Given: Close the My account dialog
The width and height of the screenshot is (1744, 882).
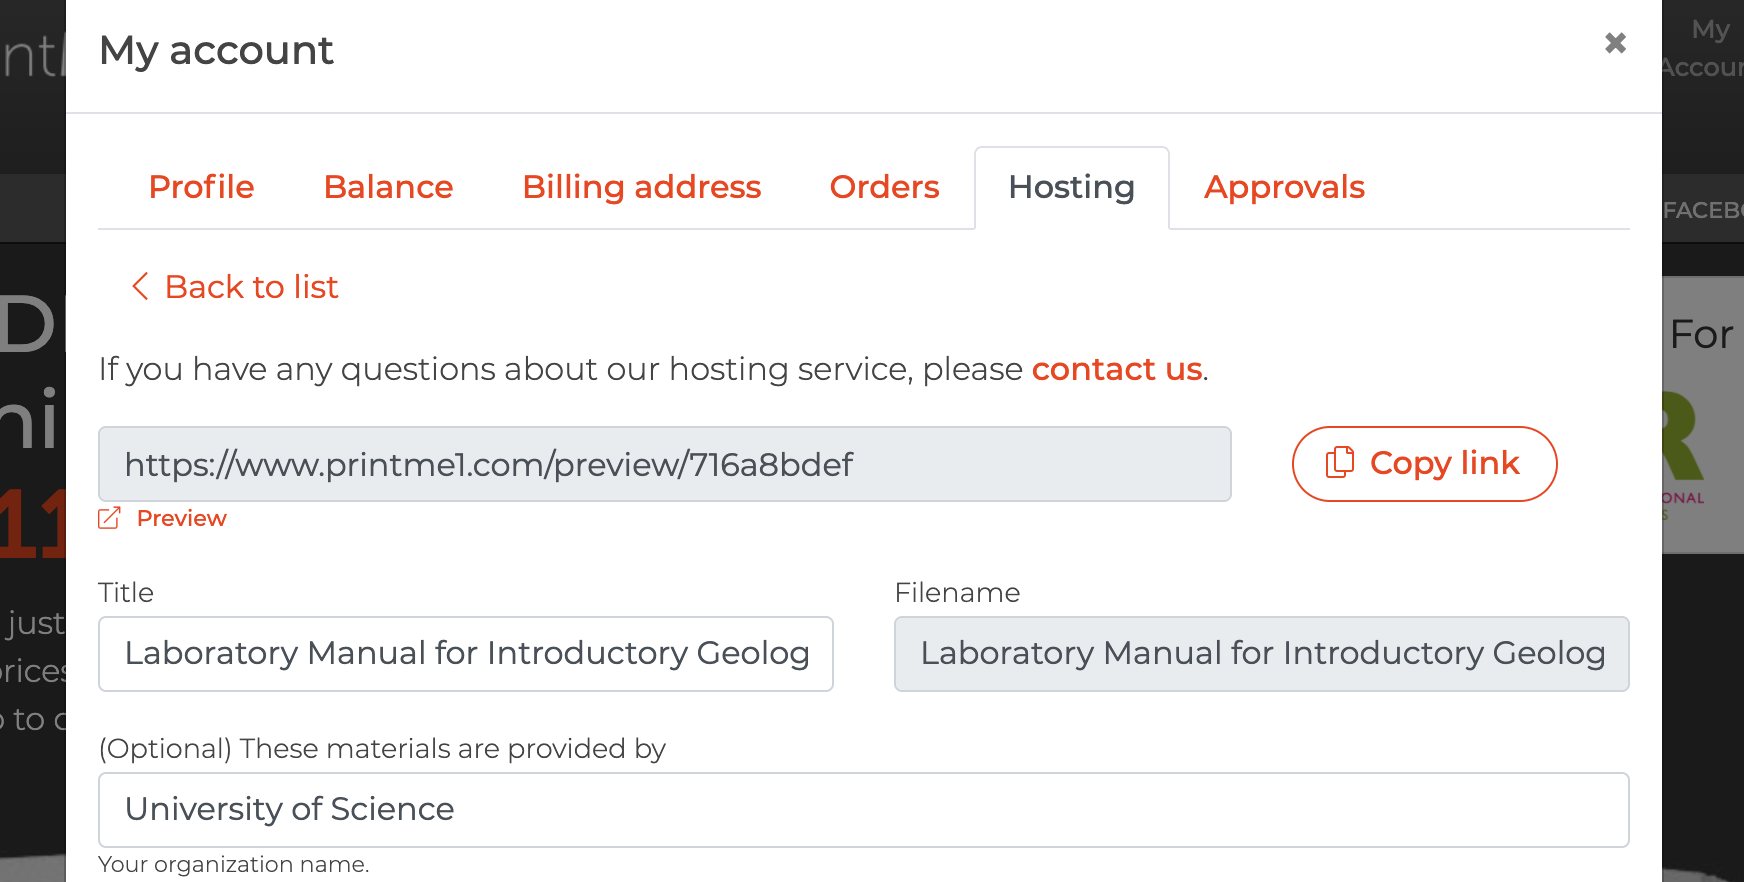Looking at the screenshot, I should [x=1615, y=43].
